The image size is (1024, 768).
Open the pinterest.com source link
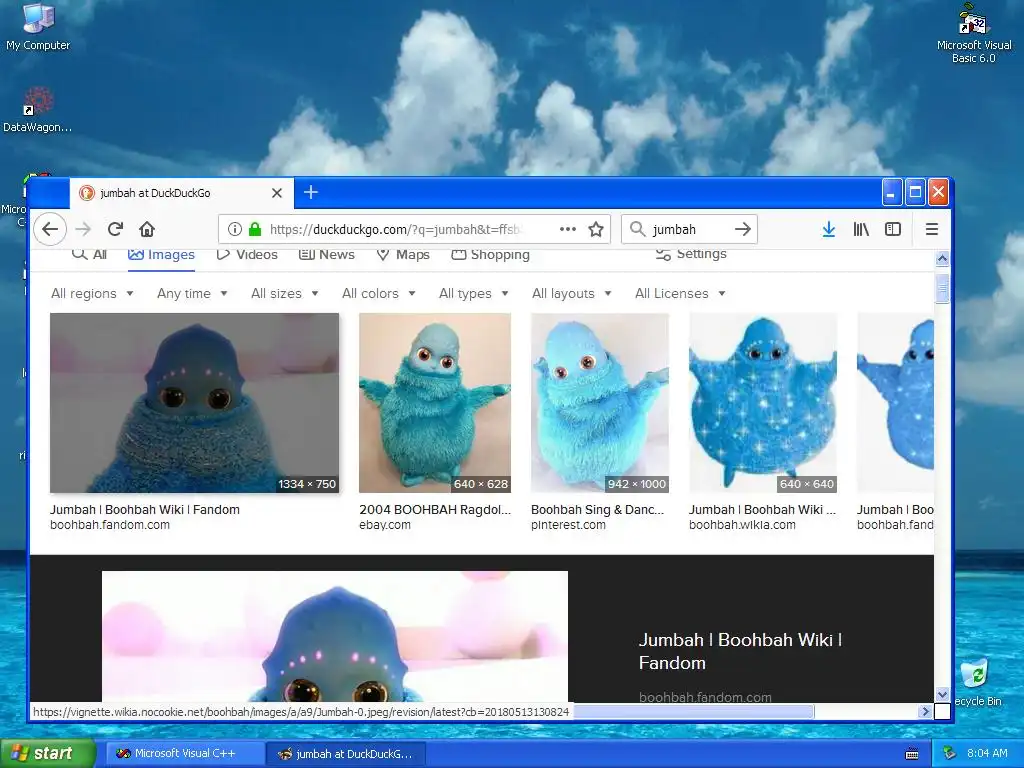(x=568, y=524)
